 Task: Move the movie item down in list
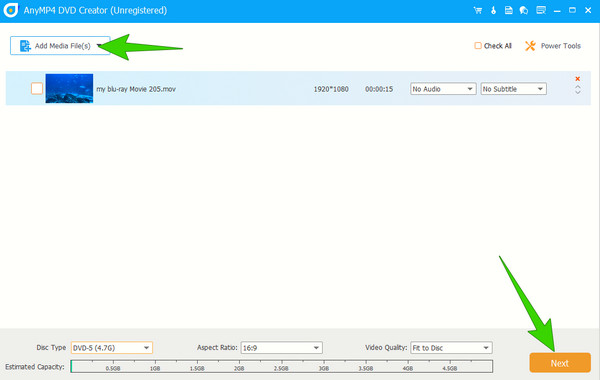pos(578,92)
